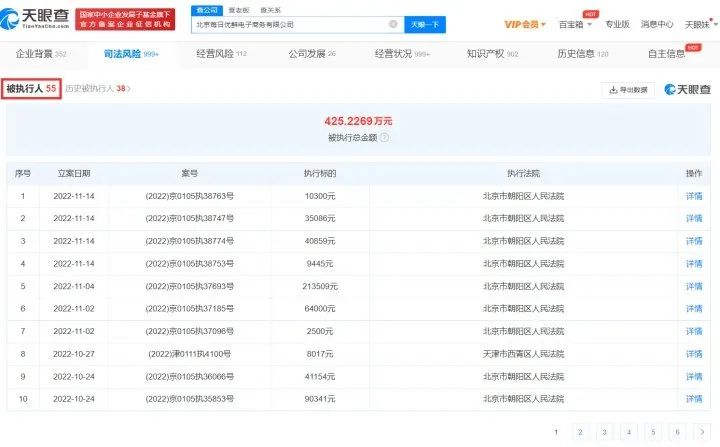Expand the 百宝箱 menu

click(574, 24)
